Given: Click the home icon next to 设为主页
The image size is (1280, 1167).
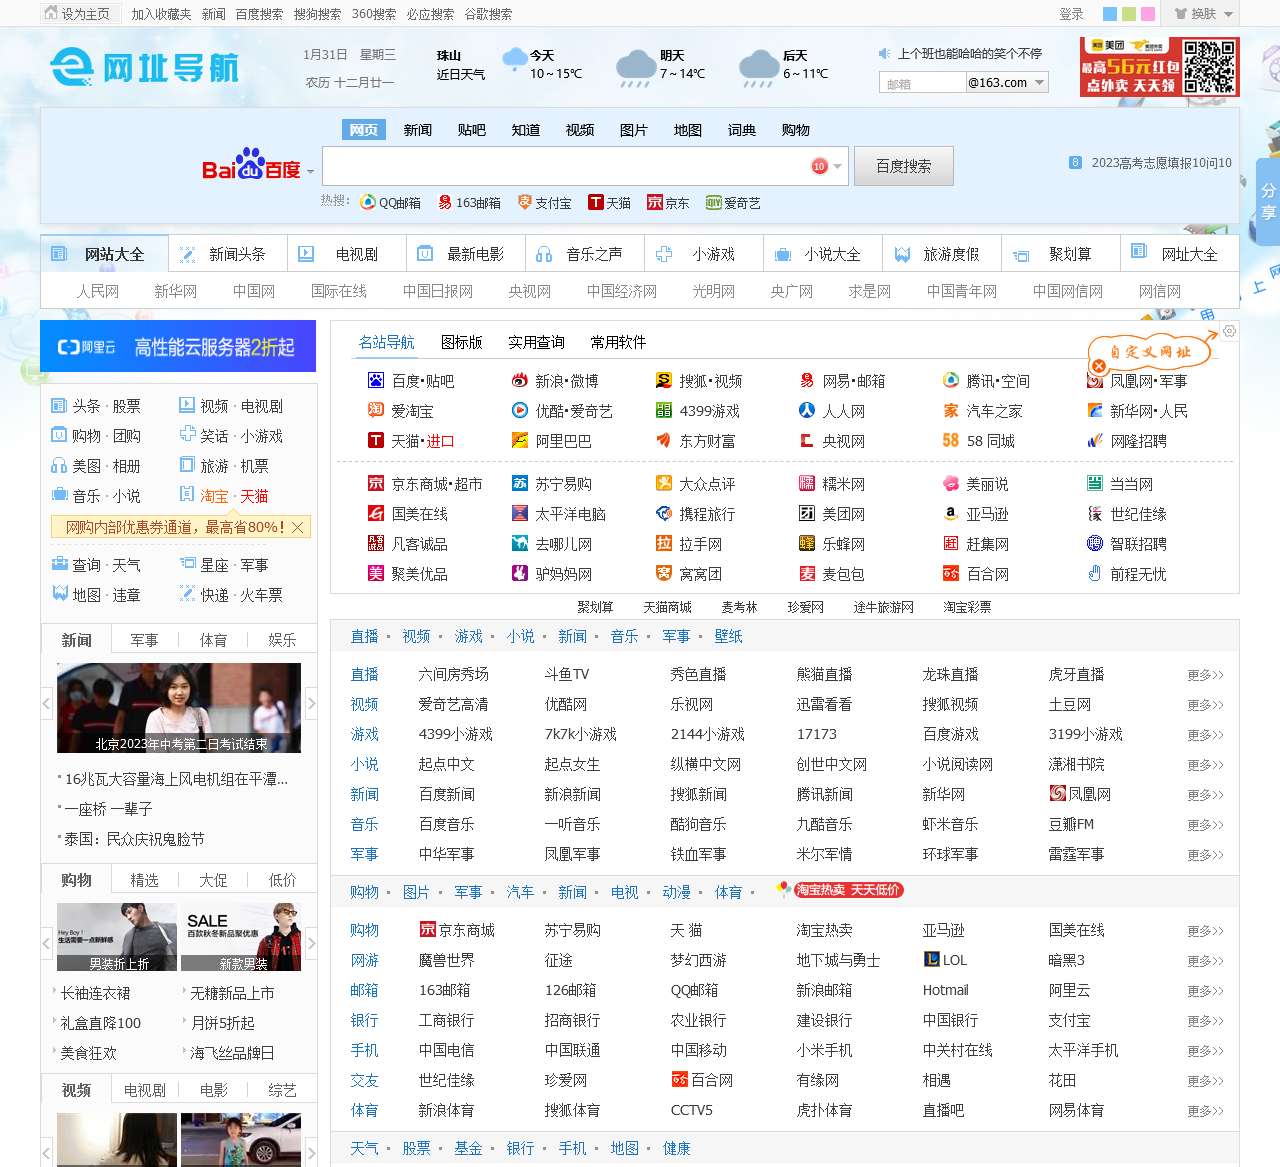Looking at the screenshot, I should pyautogui.click(x=51, y=13).
